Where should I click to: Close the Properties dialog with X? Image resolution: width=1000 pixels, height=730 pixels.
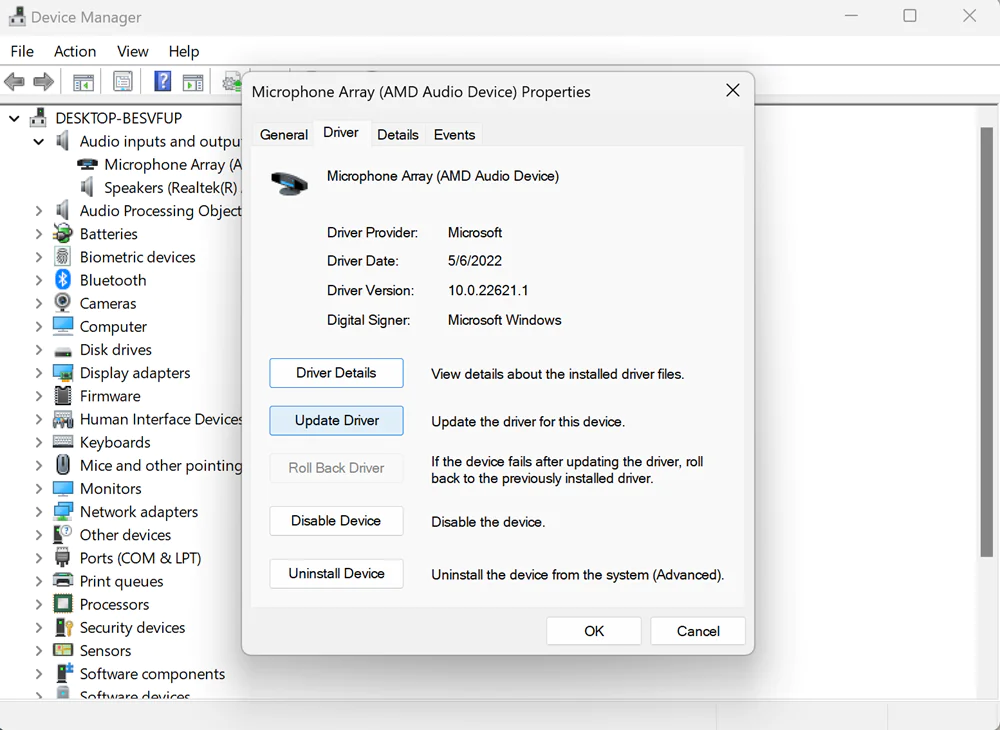point(733,91)
